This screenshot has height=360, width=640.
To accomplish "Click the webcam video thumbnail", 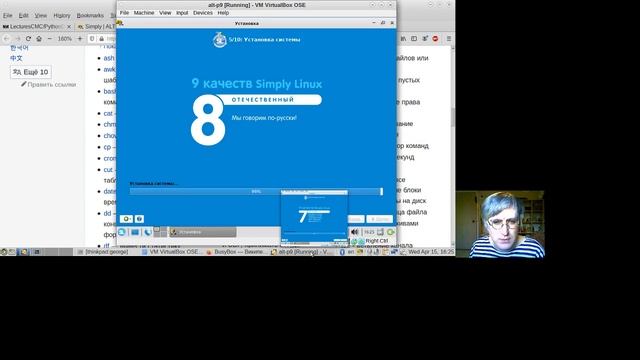I will (500, 224).
